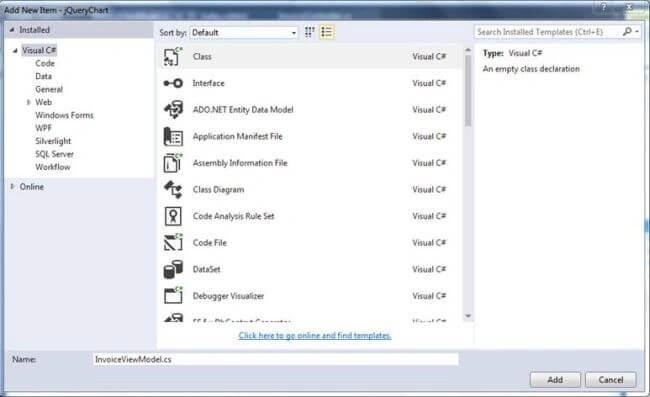Select the DataSet icon
650x397 pixels.
point(173,269)
